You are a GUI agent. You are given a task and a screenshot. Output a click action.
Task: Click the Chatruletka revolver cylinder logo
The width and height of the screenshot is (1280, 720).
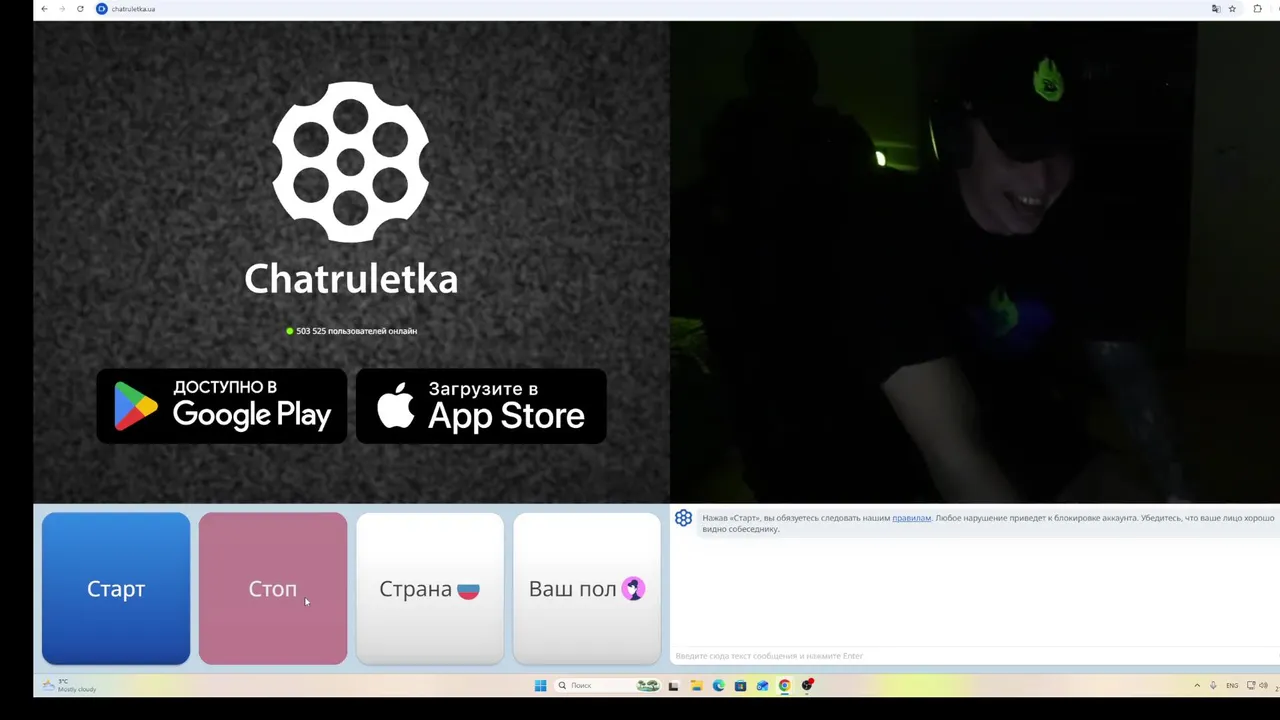[351, 162]
